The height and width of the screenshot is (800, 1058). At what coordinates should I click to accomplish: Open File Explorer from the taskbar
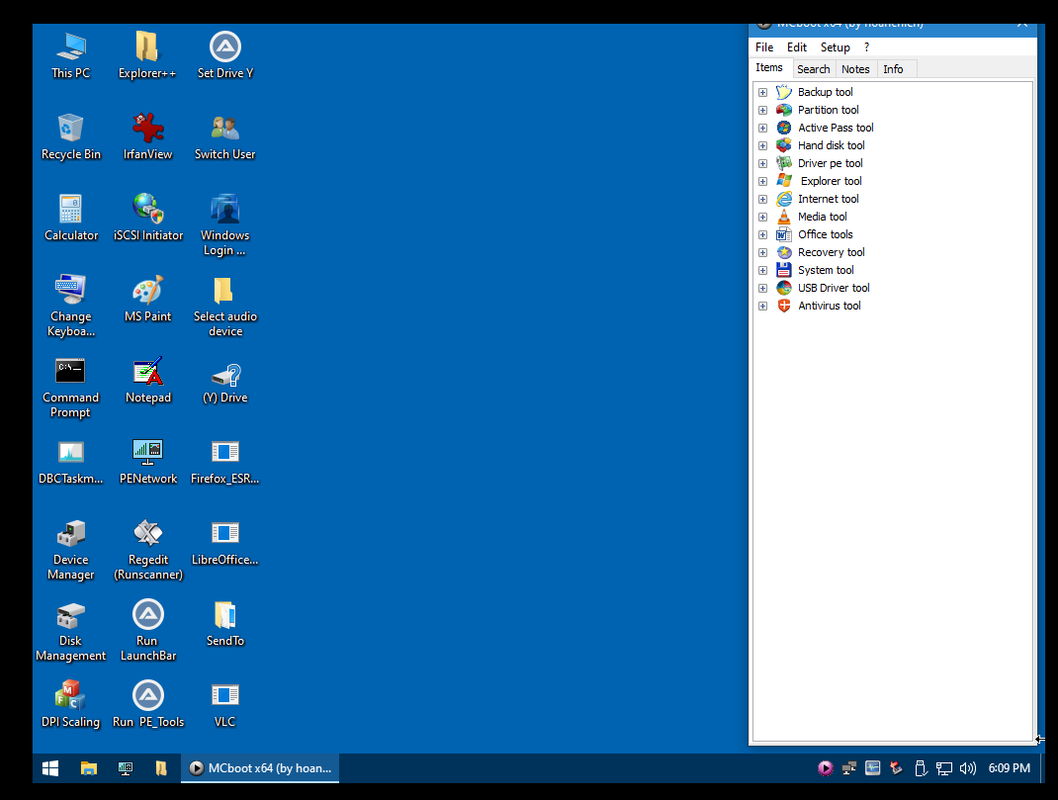(x=88, y=768)
